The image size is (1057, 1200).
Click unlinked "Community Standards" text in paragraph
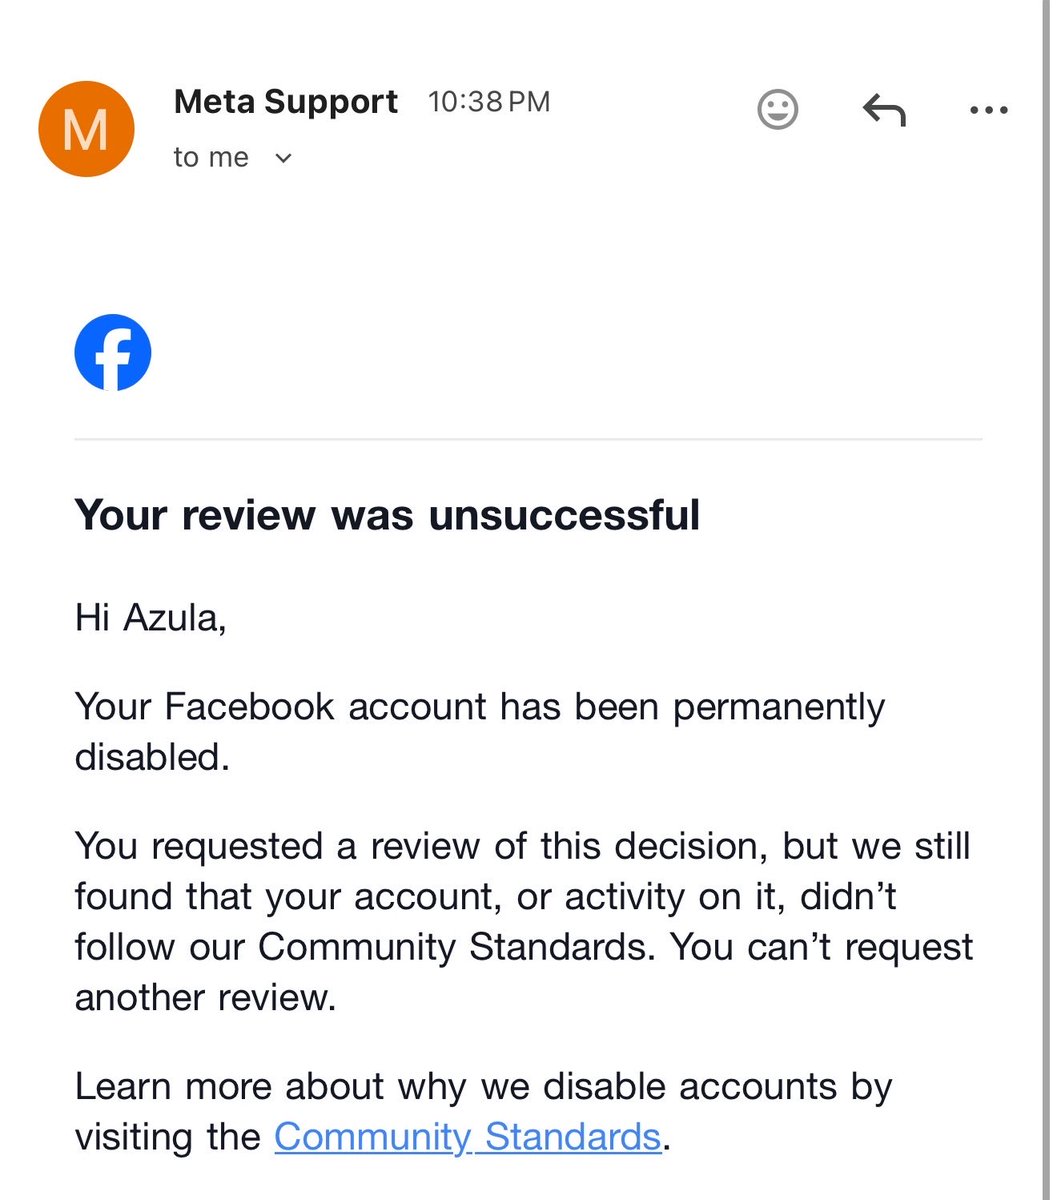[452, 946]
